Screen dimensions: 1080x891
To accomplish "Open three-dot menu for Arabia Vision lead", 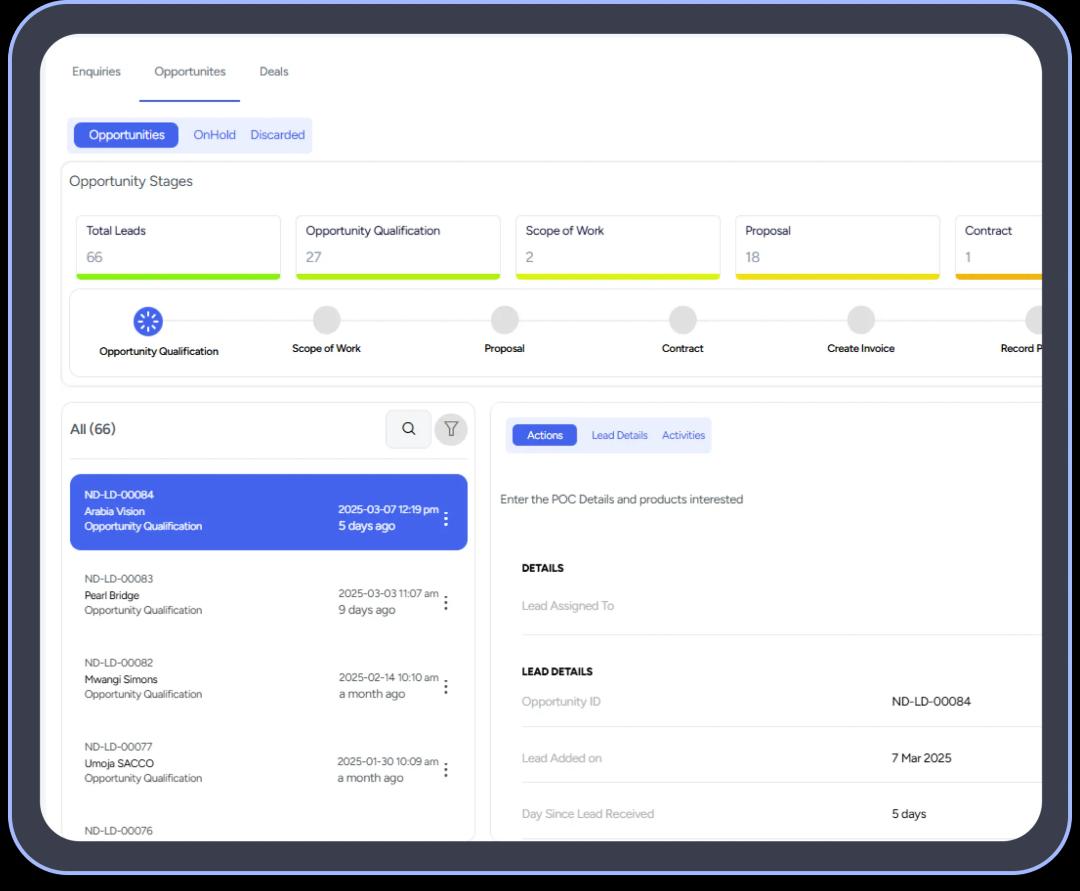I will tap(446, 519).
